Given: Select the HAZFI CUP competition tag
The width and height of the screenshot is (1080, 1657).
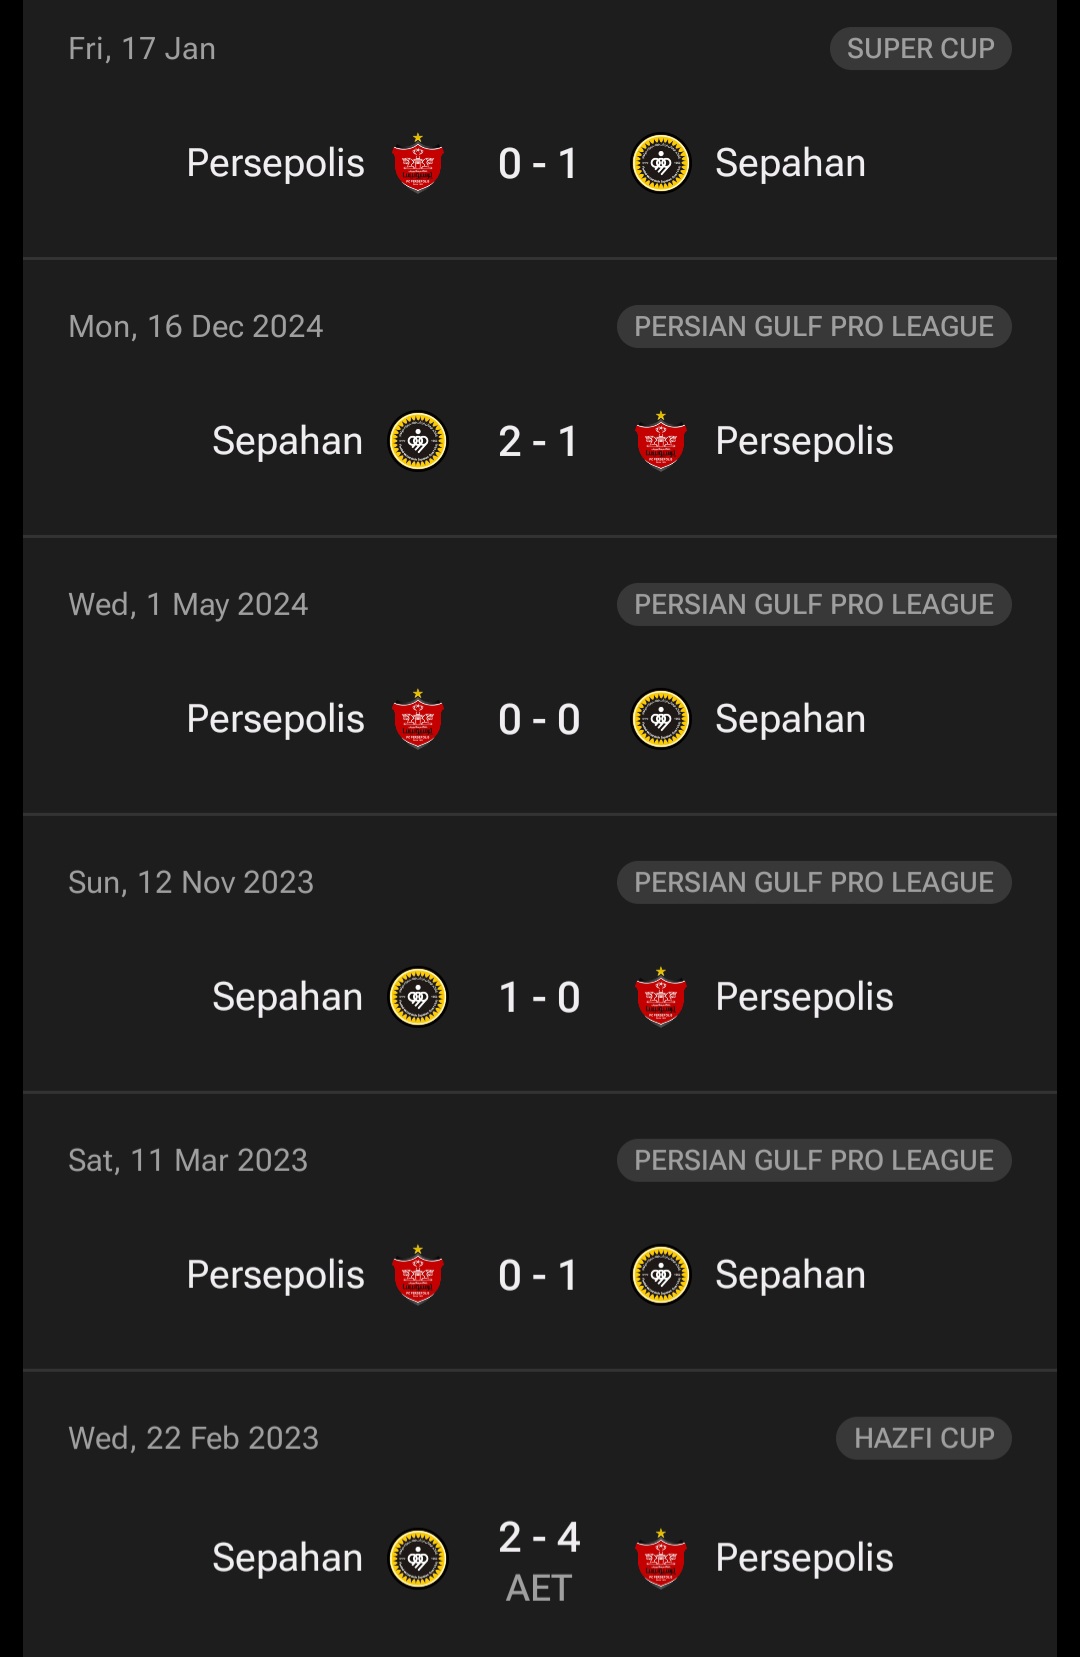Looking at the screenshot, I should pos(924,1438).
